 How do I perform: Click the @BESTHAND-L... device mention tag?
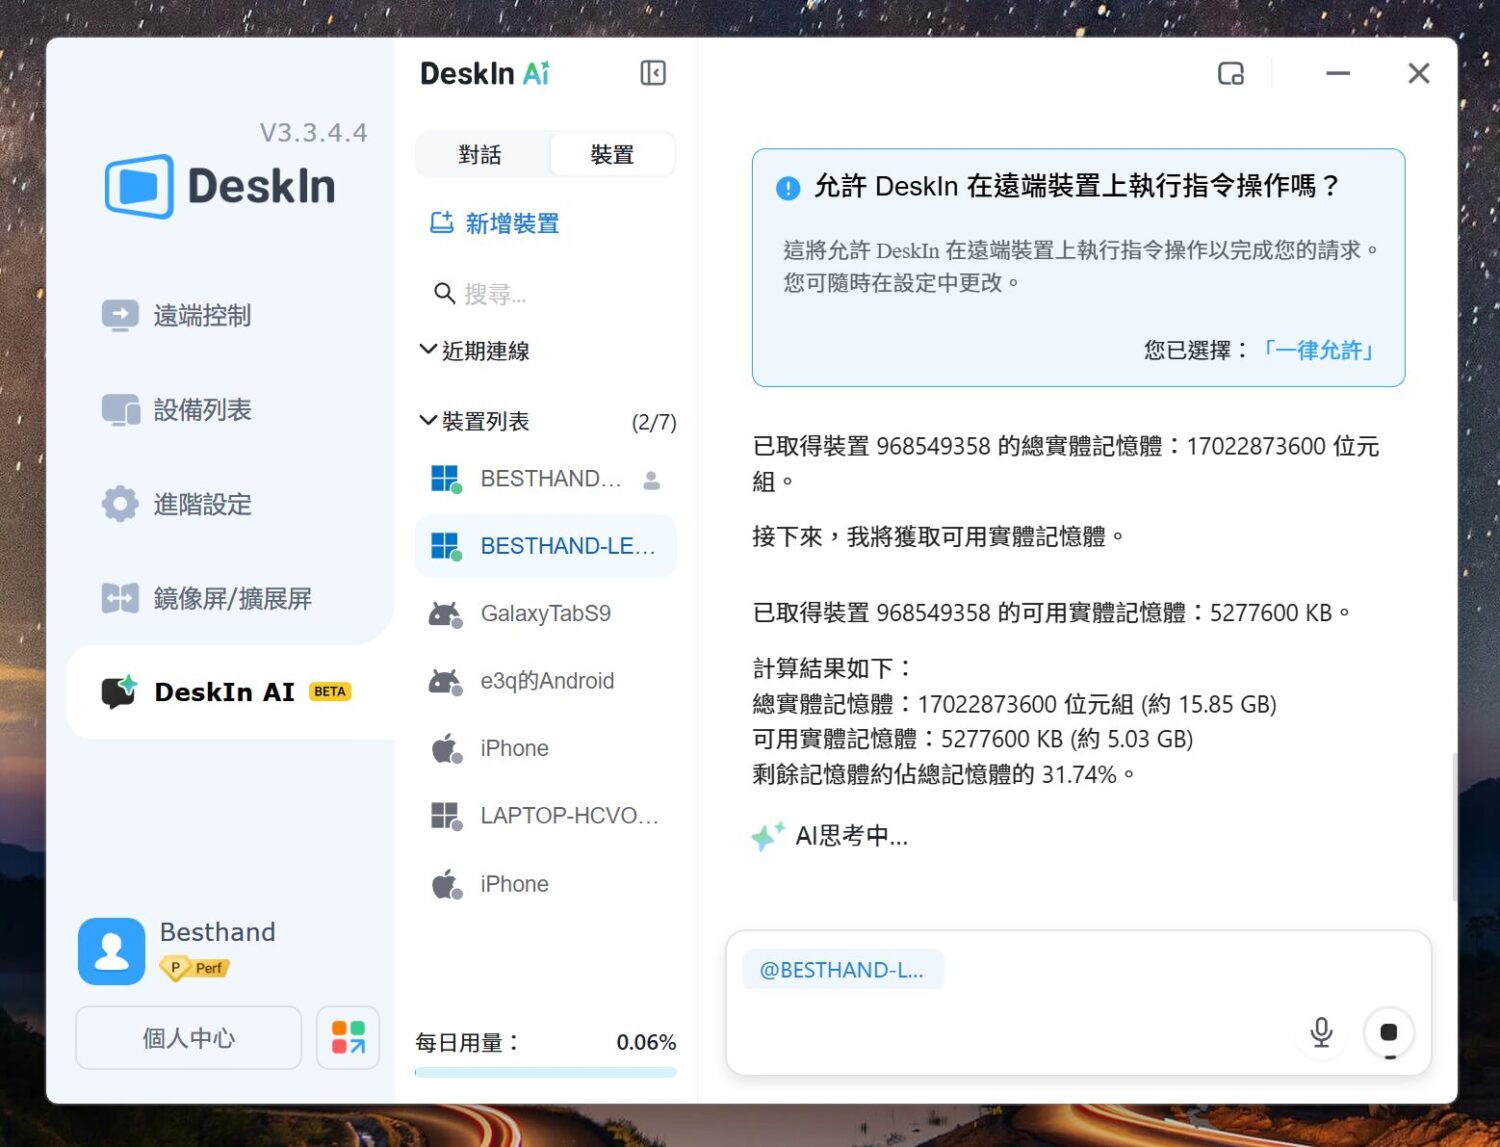click(x=843, y=970)
